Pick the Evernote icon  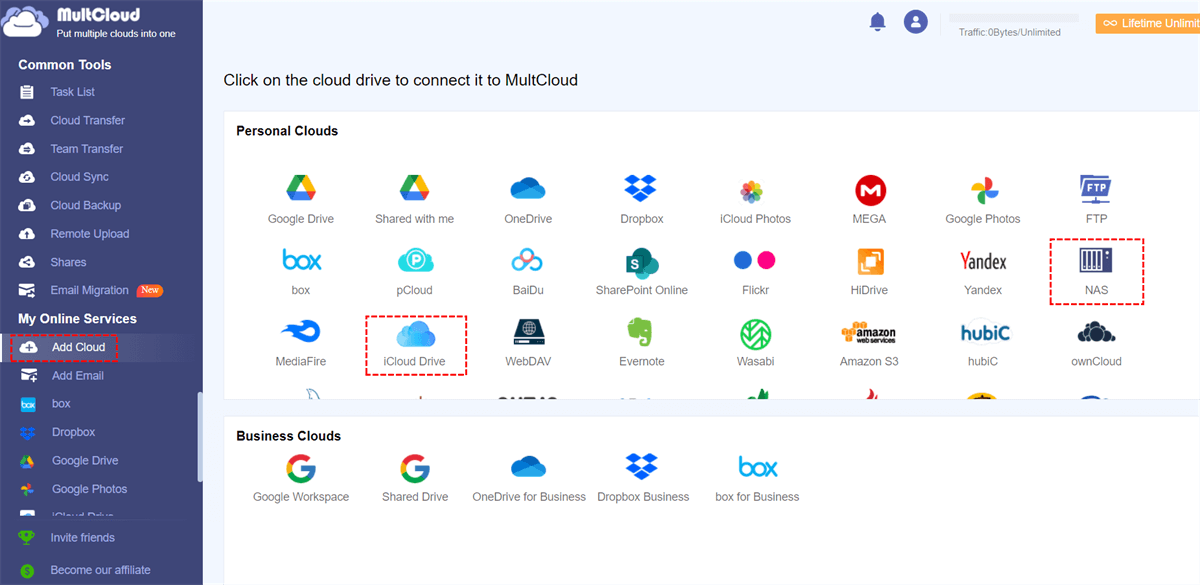point(641,334)
